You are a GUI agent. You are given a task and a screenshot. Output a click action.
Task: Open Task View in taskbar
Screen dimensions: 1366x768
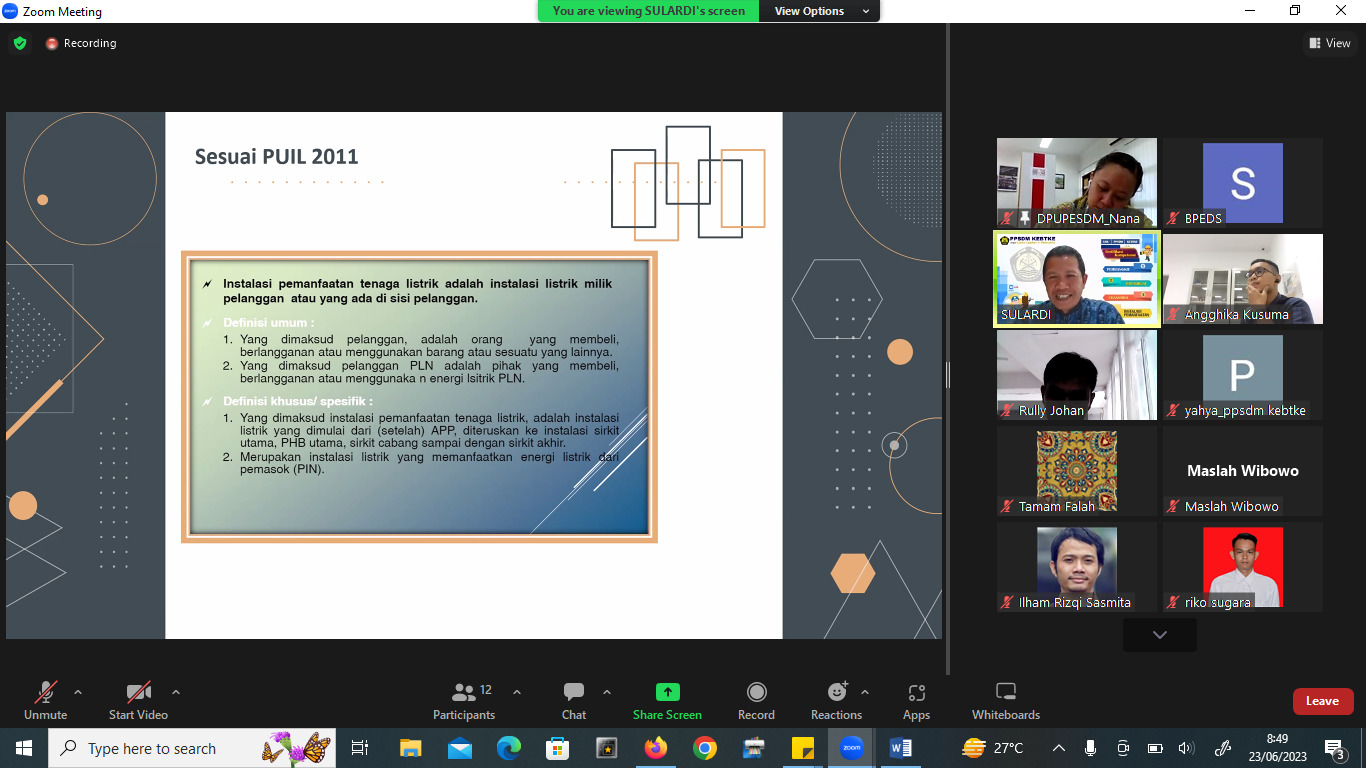coord(360,748)
